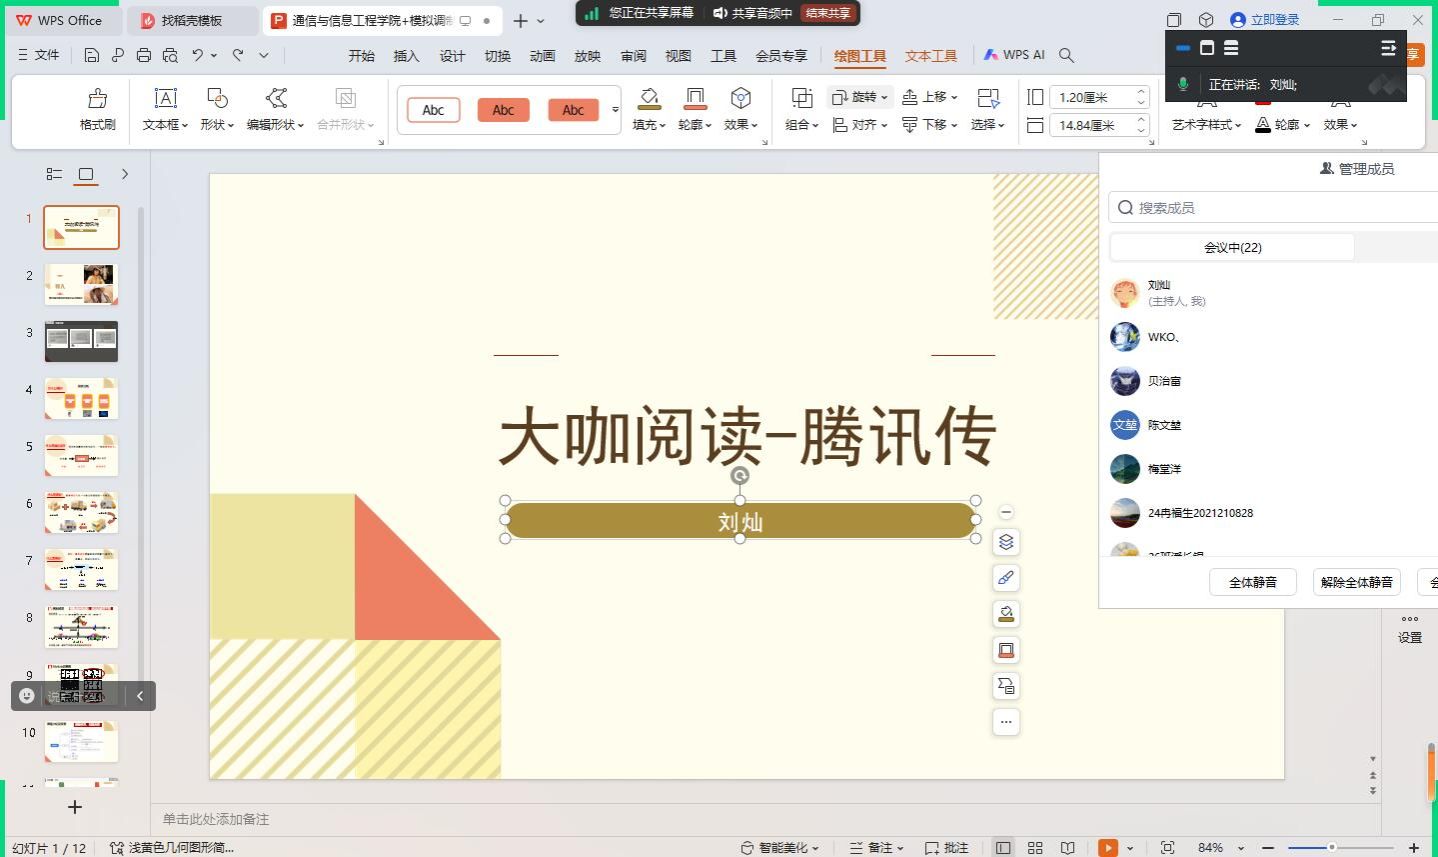The image size is (1438, 857).
Task: Switch to outline view in slide panel
Action: 54,174
